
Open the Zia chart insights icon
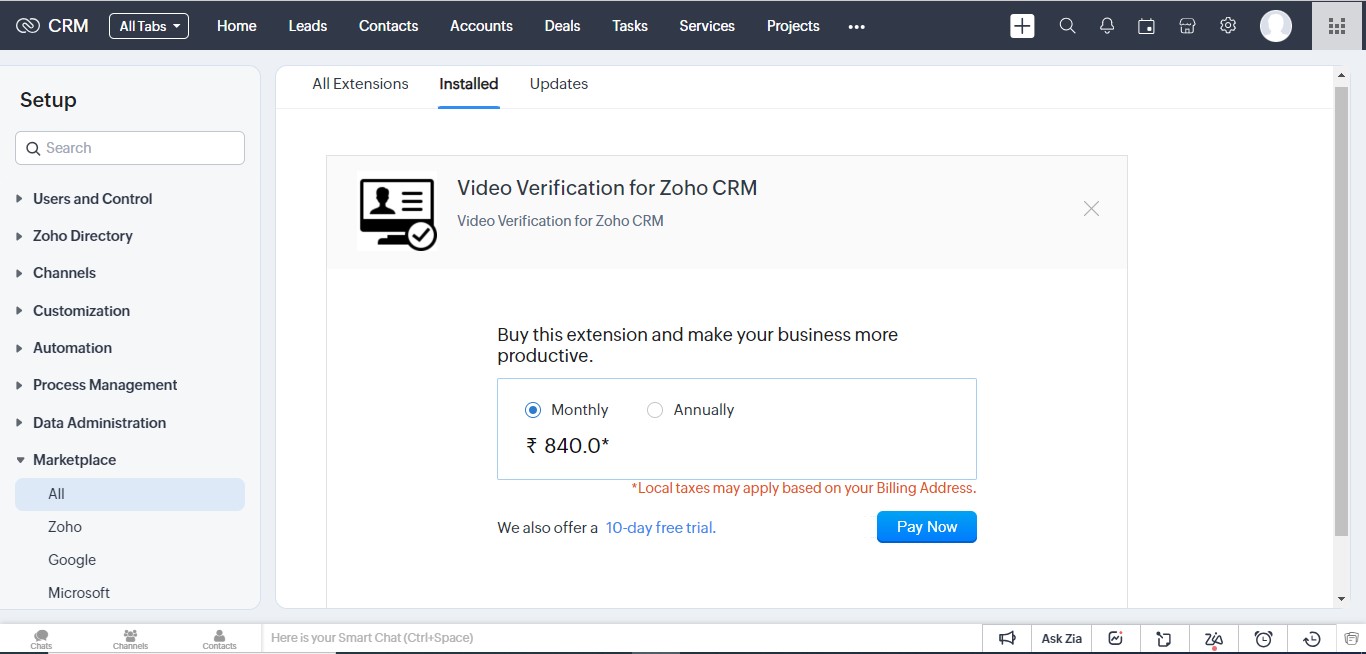1116,638
